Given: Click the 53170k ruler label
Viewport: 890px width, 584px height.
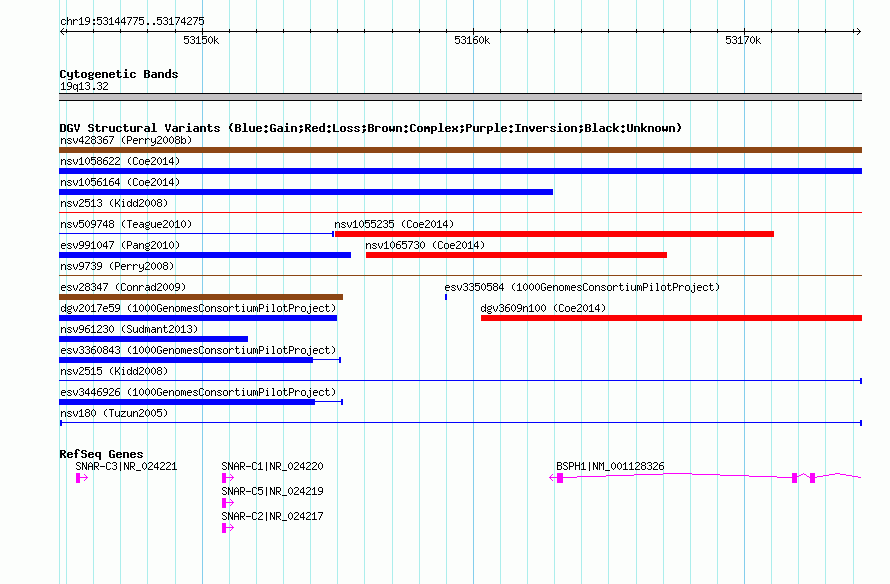Looking at the screenshot, I should click(743, 40).
